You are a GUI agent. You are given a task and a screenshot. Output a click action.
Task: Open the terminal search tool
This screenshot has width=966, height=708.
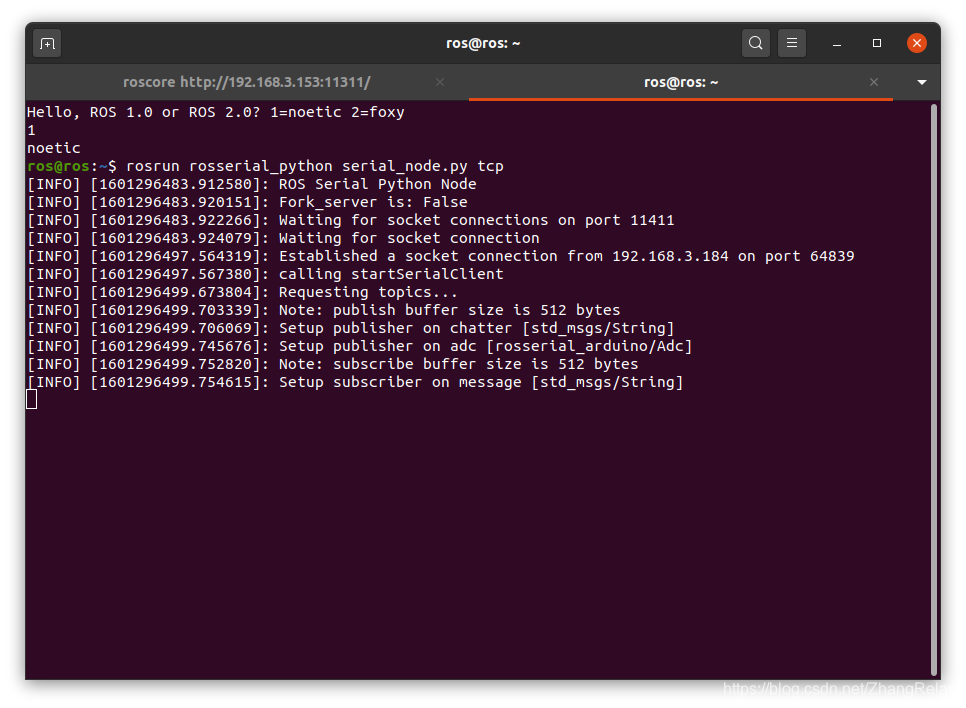pos(755,43)
